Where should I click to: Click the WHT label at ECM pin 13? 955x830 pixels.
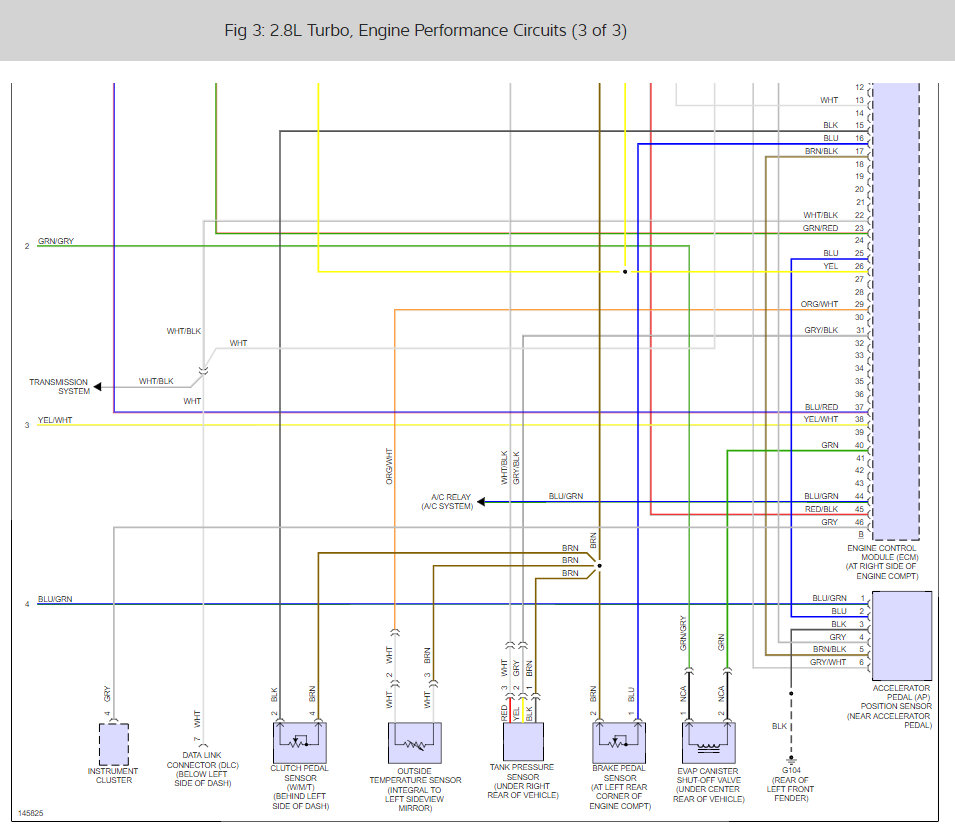coord(829,100)
